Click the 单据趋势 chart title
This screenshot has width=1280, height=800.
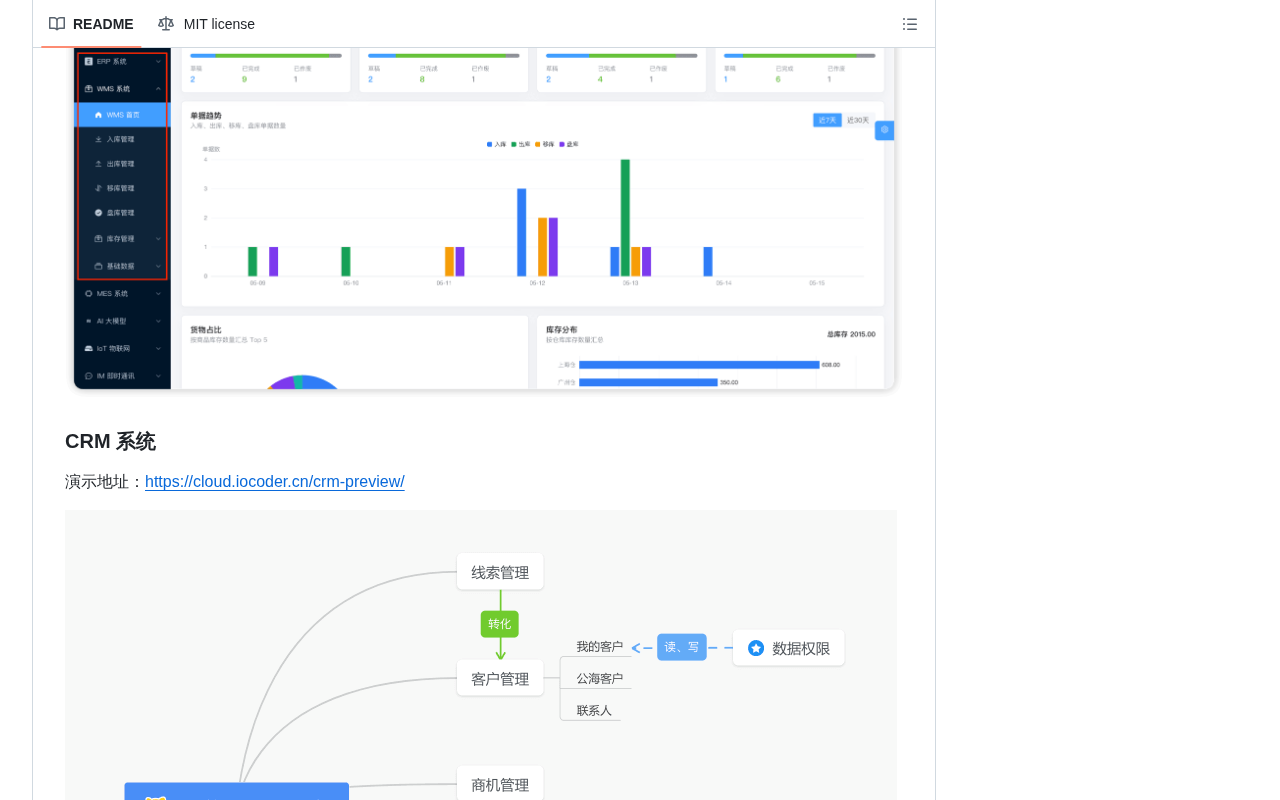(206, 116)
